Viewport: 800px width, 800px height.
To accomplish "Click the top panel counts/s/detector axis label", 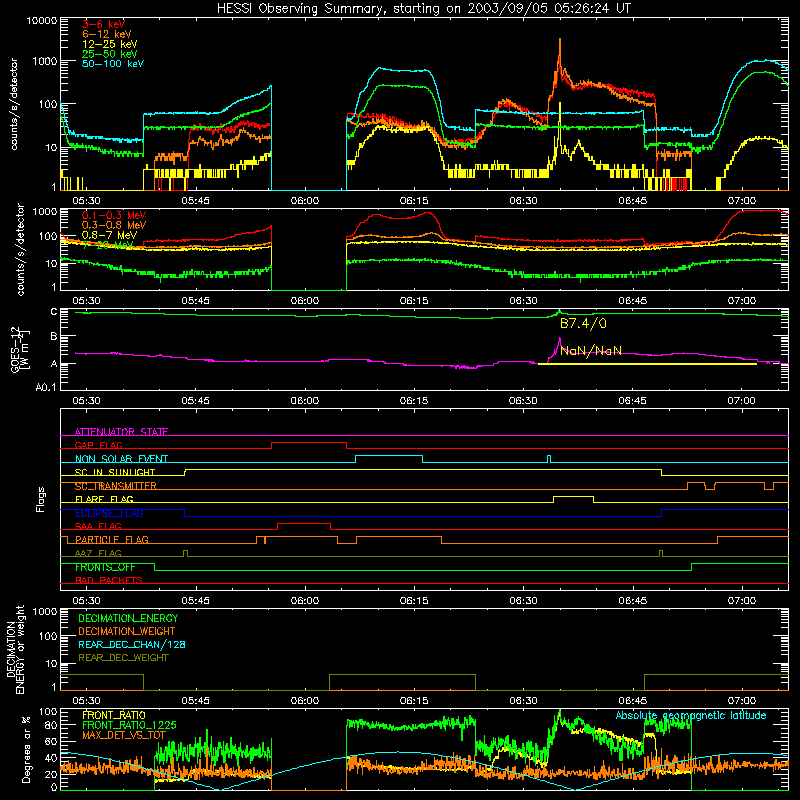I will tap(14, 104).
